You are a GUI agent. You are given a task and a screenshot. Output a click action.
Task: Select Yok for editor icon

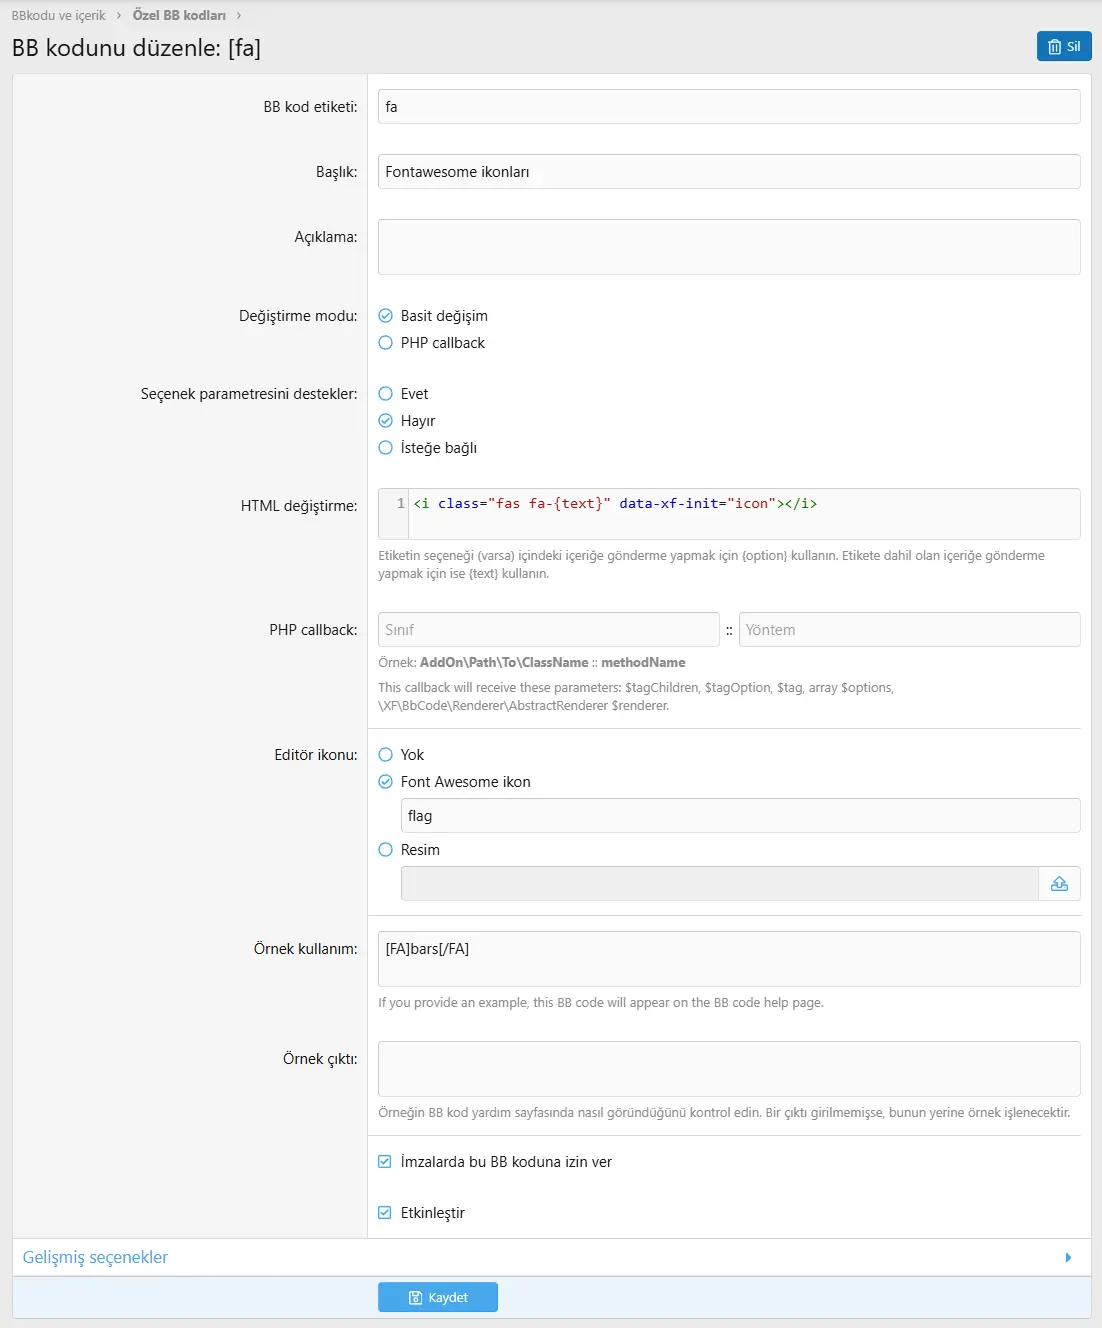(x=385, y=755)
